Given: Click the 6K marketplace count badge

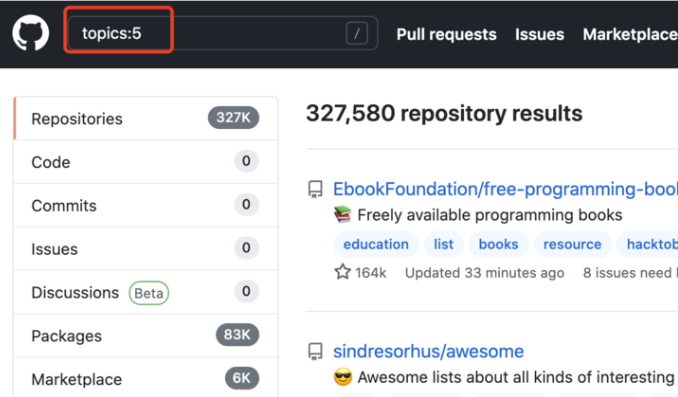Looking at the screenshot, I should 242,378.
